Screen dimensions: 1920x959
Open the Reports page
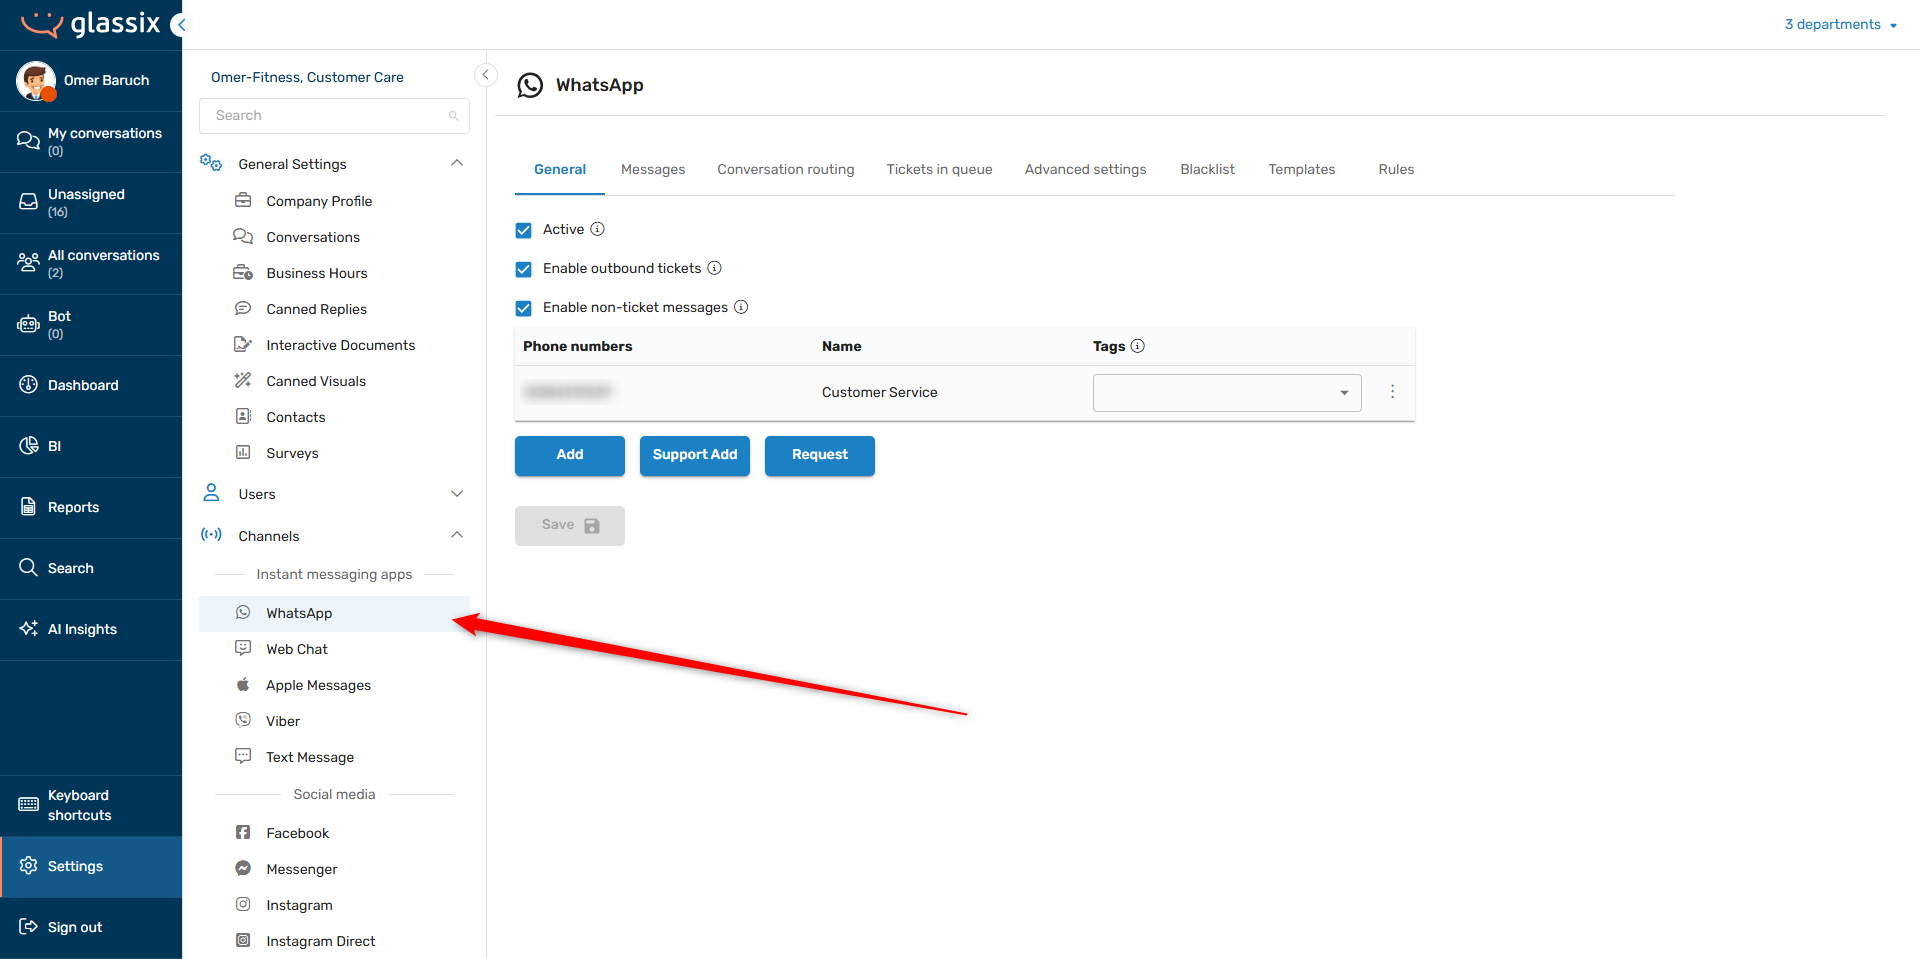pos(91,508)
